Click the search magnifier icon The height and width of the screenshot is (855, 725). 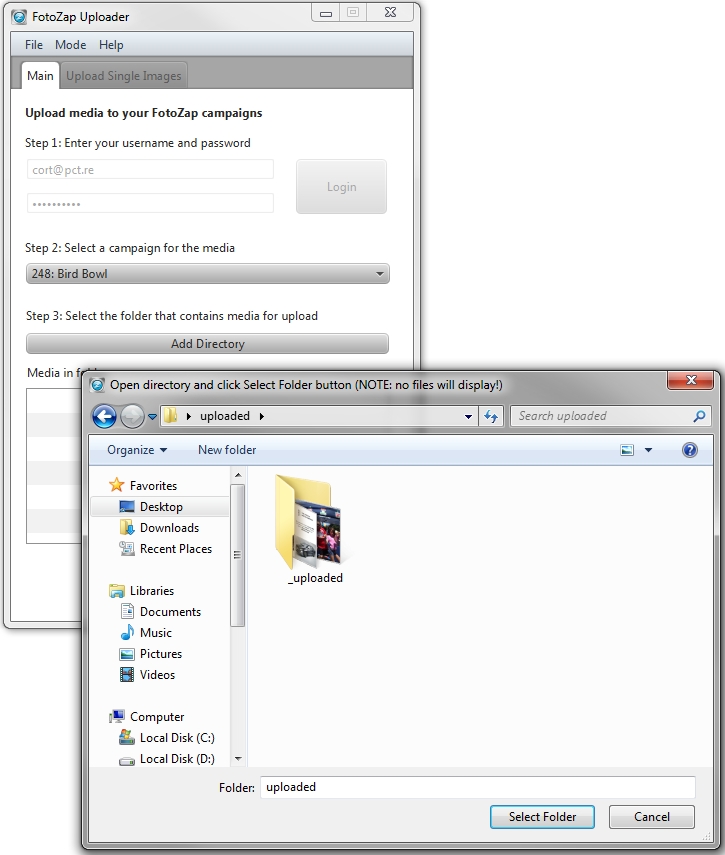tap(699, 416)
